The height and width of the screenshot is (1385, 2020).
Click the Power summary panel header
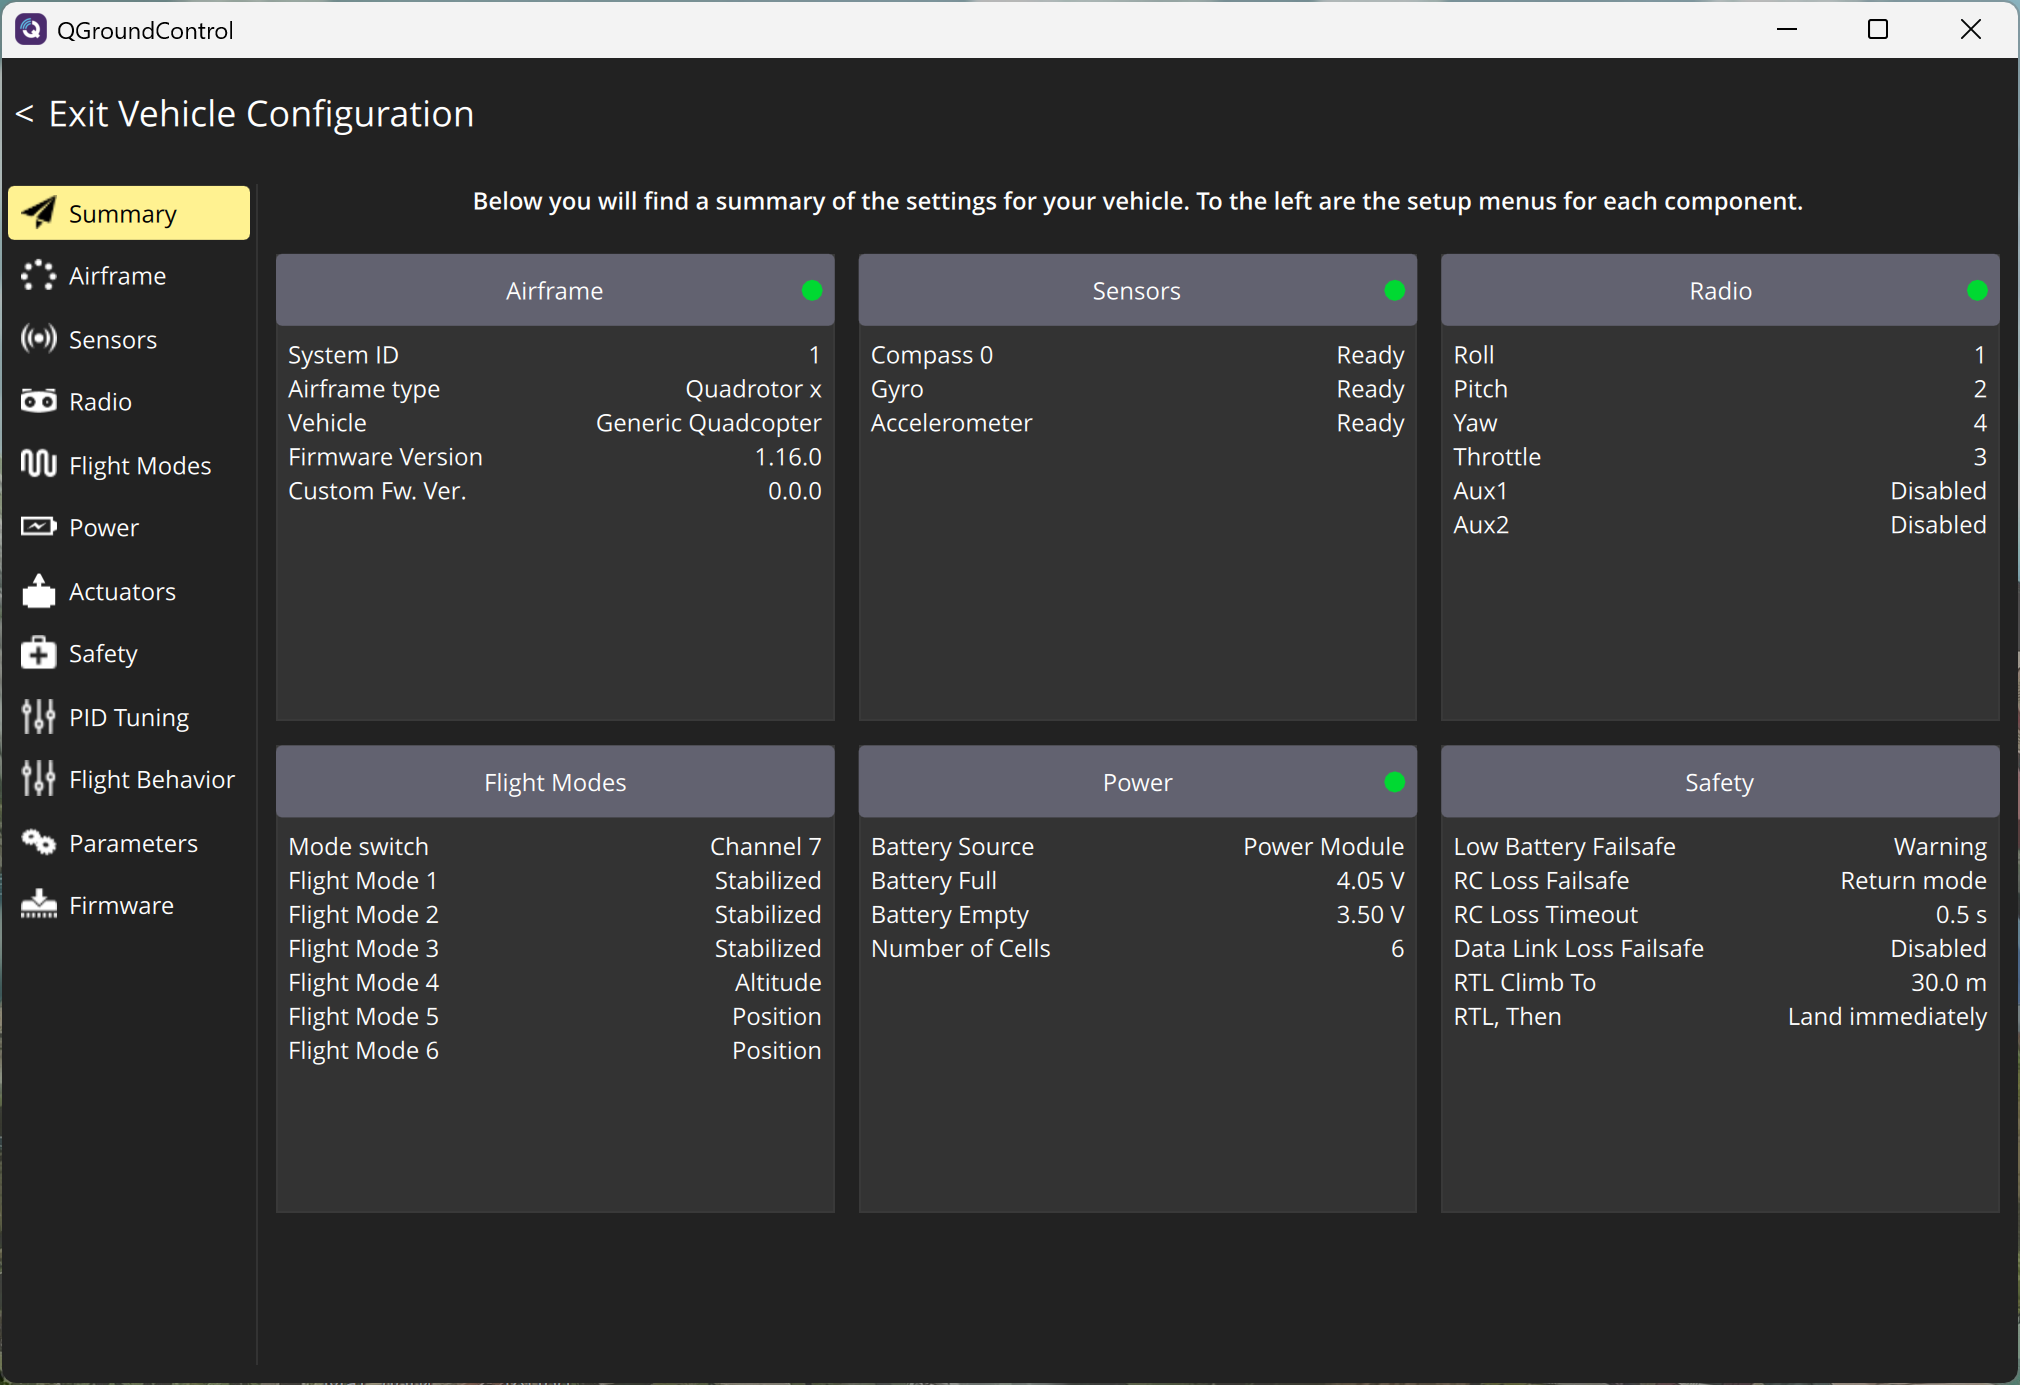pos(1136,782)
